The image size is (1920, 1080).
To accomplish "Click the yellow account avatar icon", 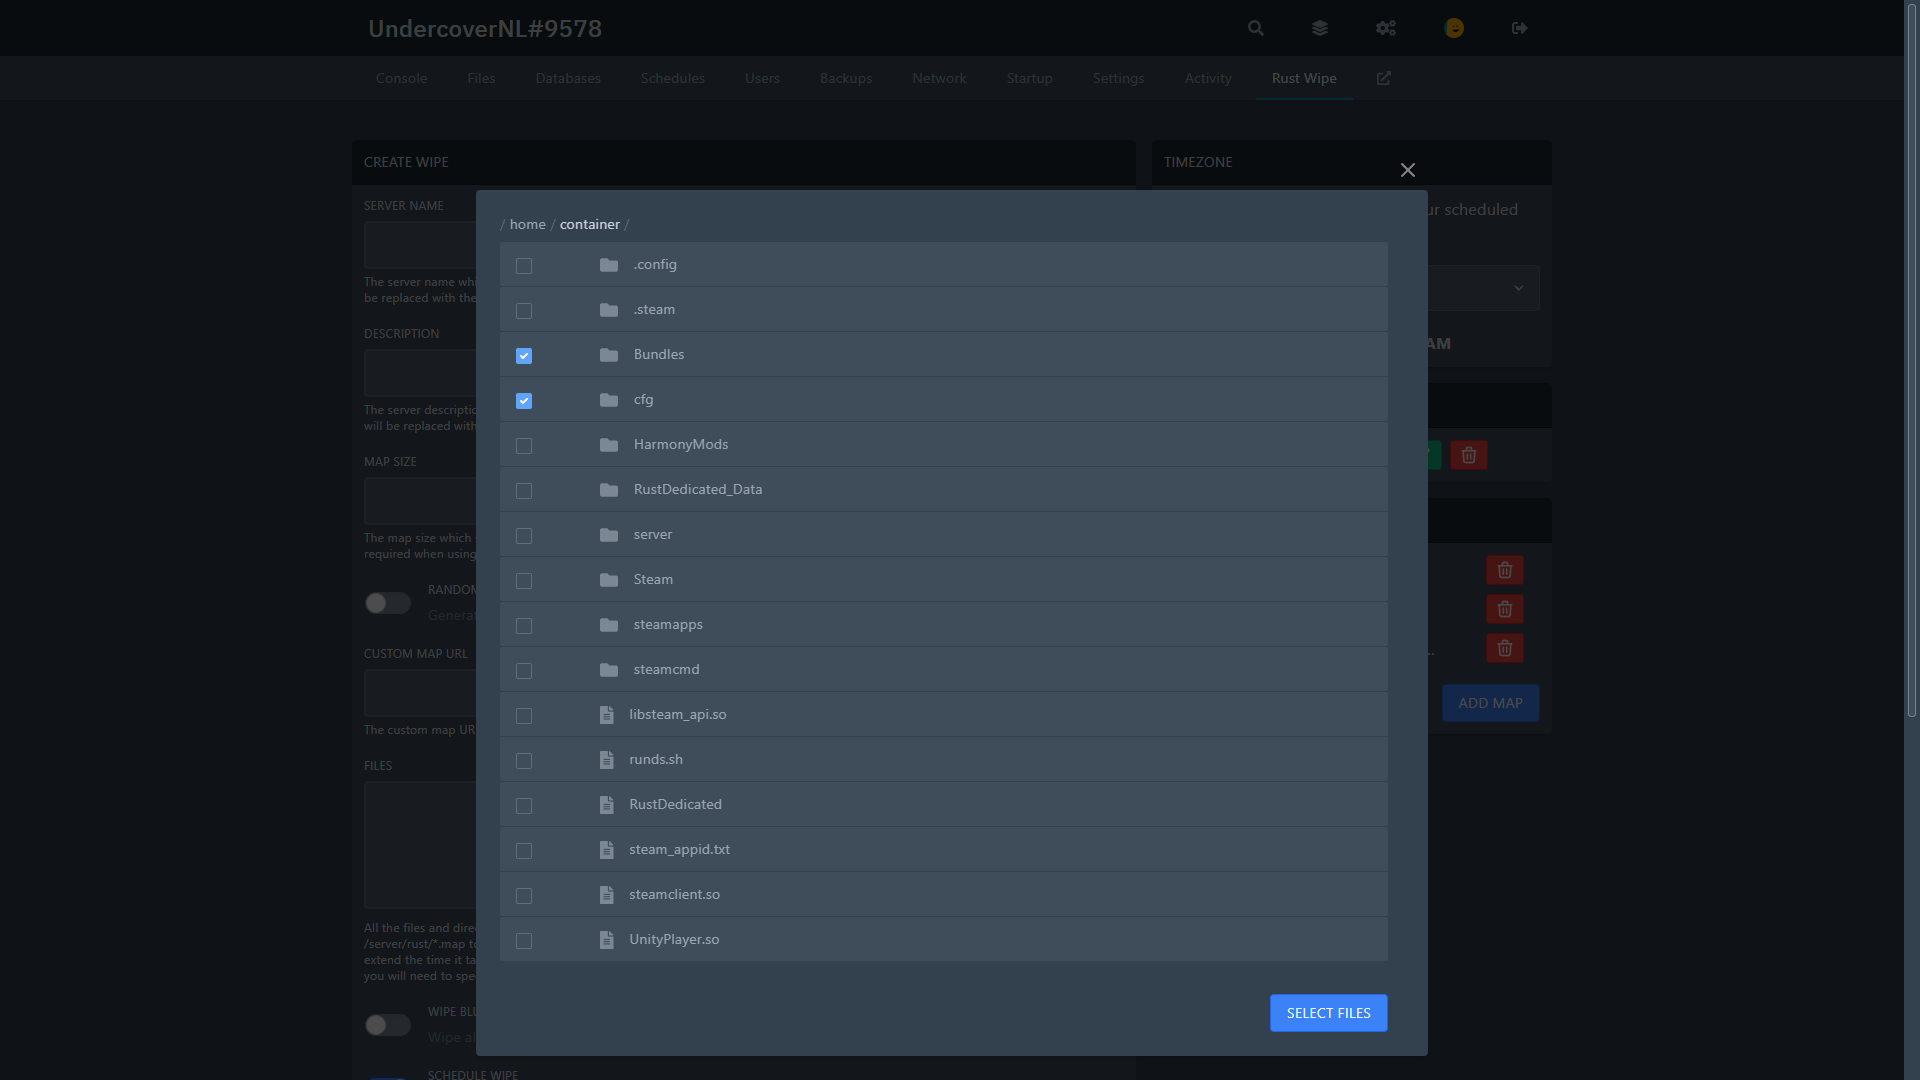I will (1455, 28).
